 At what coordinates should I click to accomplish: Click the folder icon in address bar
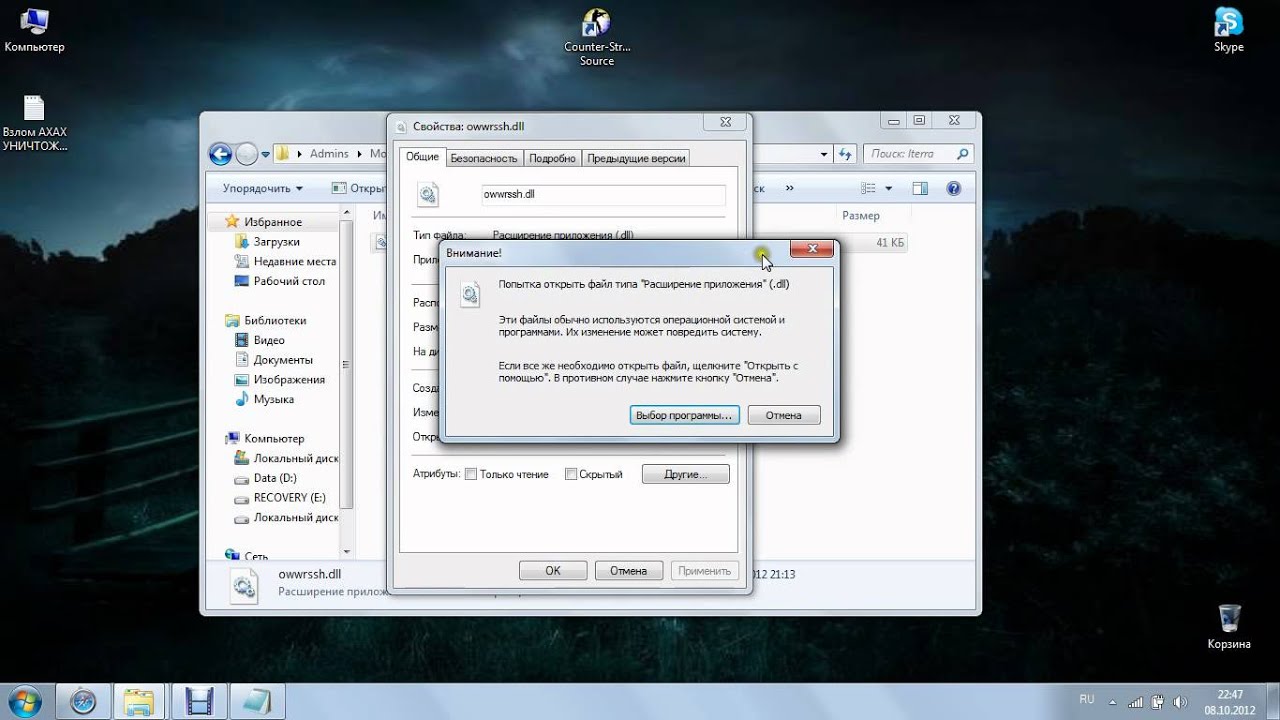tap(283, 154)
